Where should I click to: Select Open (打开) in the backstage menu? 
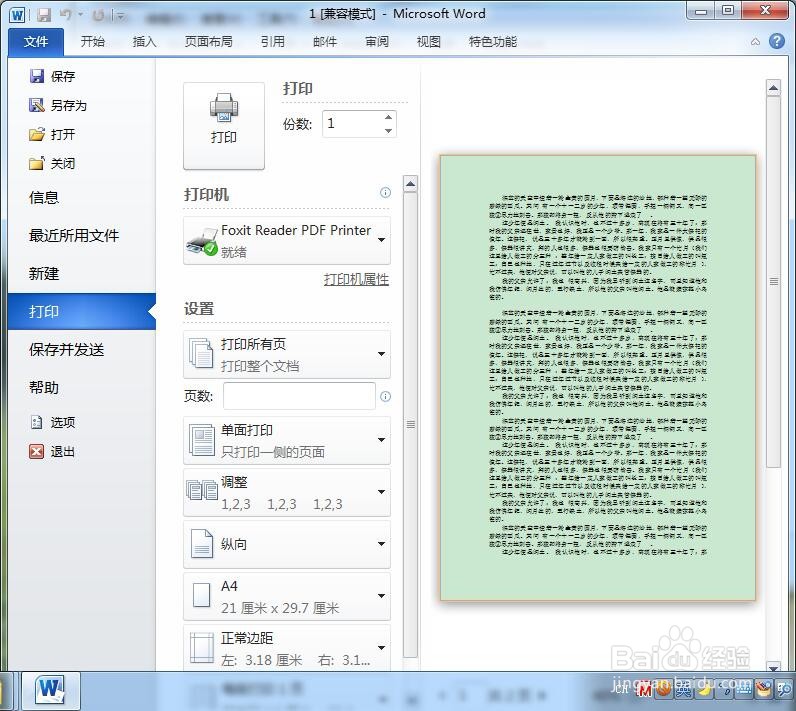point(52,134)
